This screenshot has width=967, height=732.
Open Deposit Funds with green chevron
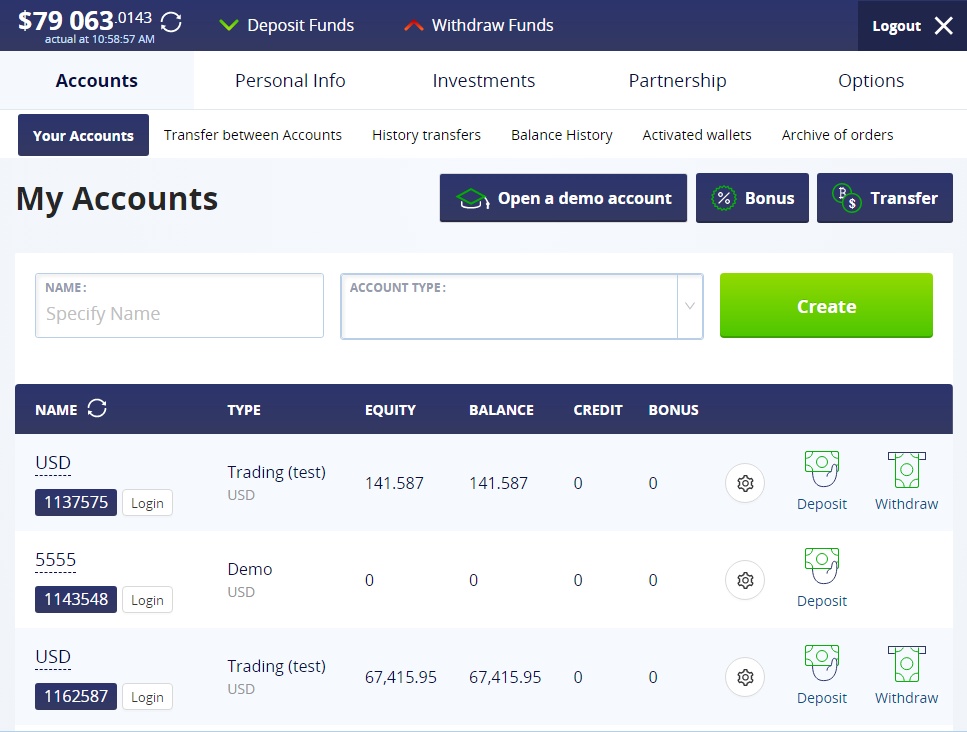click(x=287, y=25)
